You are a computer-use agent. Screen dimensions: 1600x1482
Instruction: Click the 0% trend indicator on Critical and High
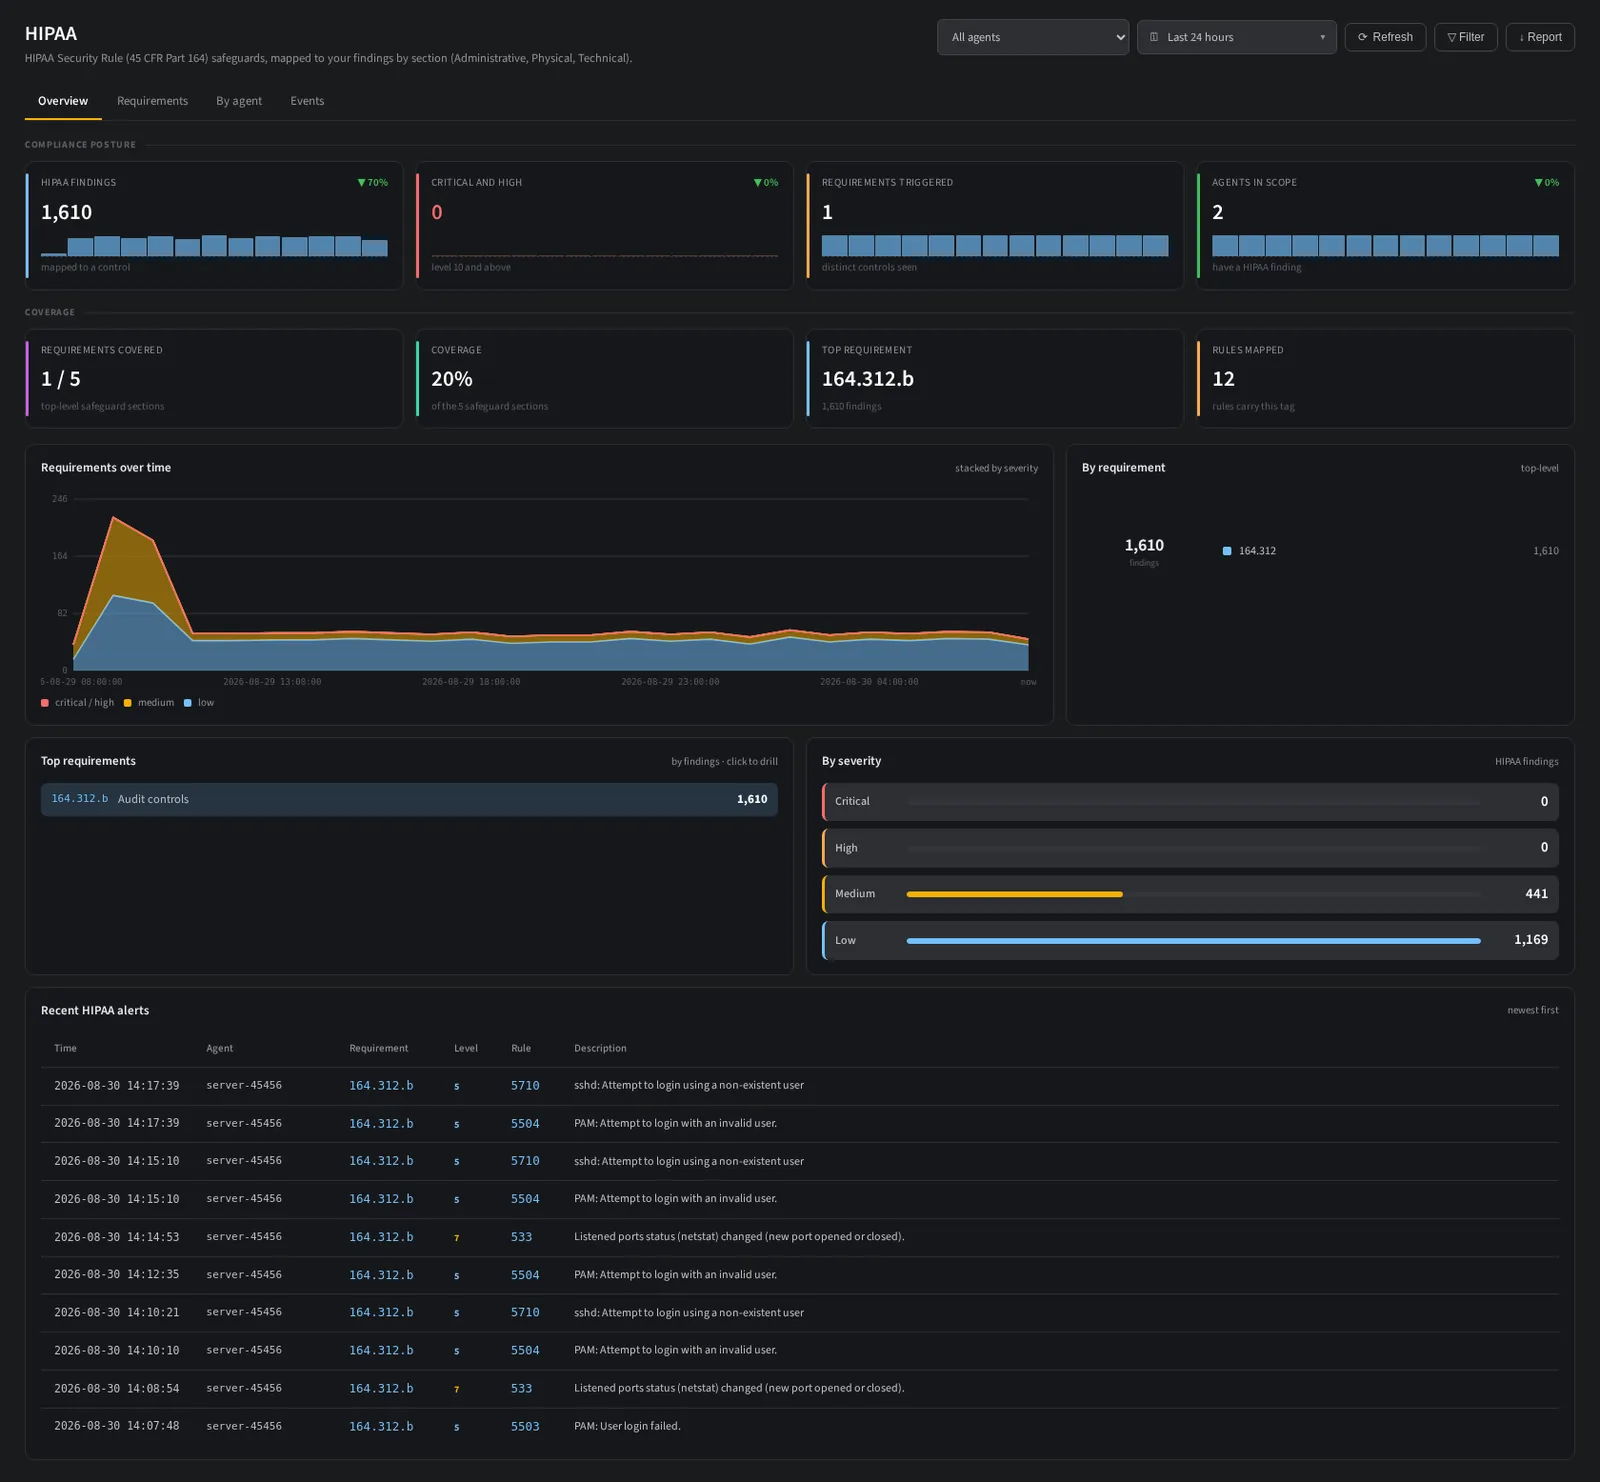pos(765,183)
